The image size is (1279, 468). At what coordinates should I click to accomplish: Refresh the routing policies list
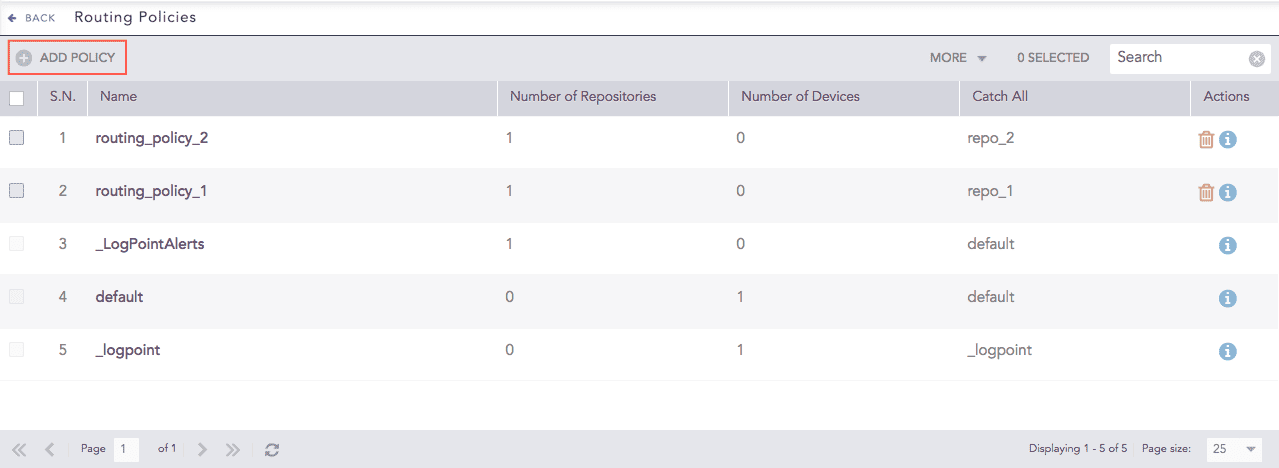point(272,450)
